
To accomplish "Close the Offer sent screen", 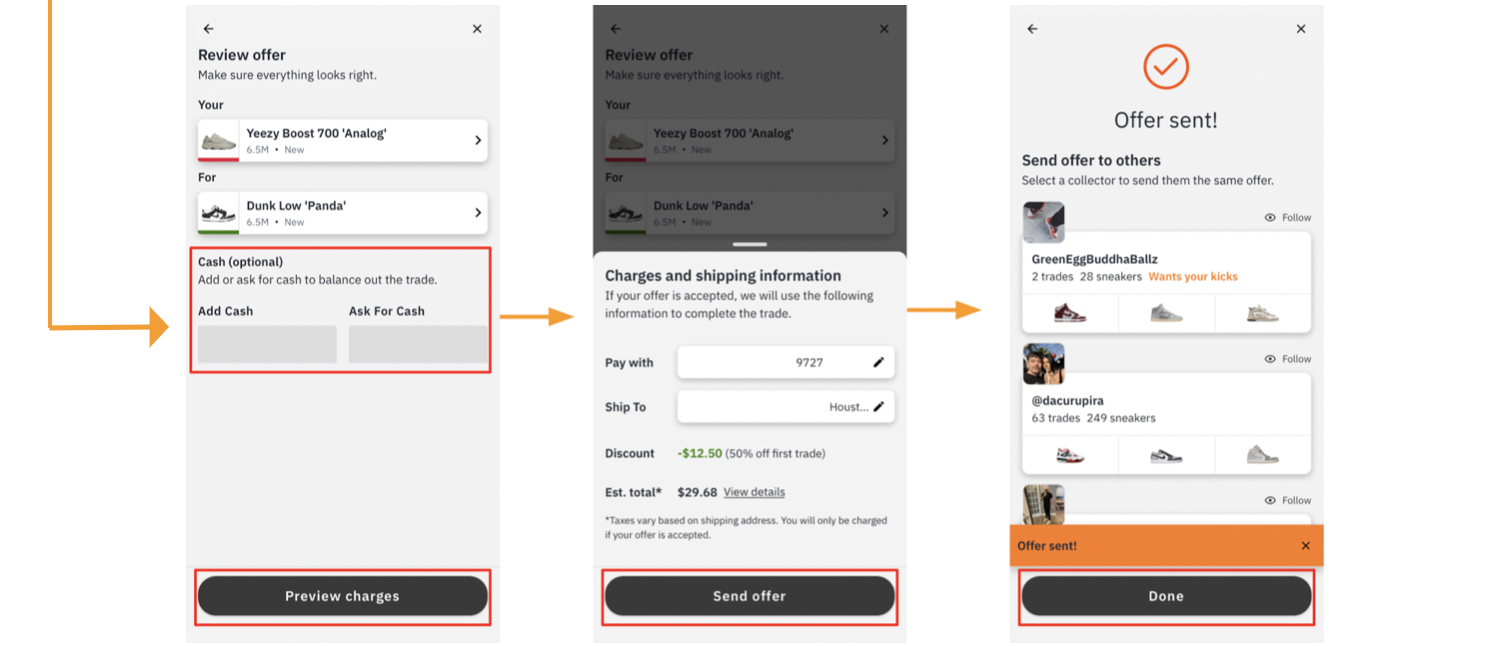I will [x=1301, y=29].
